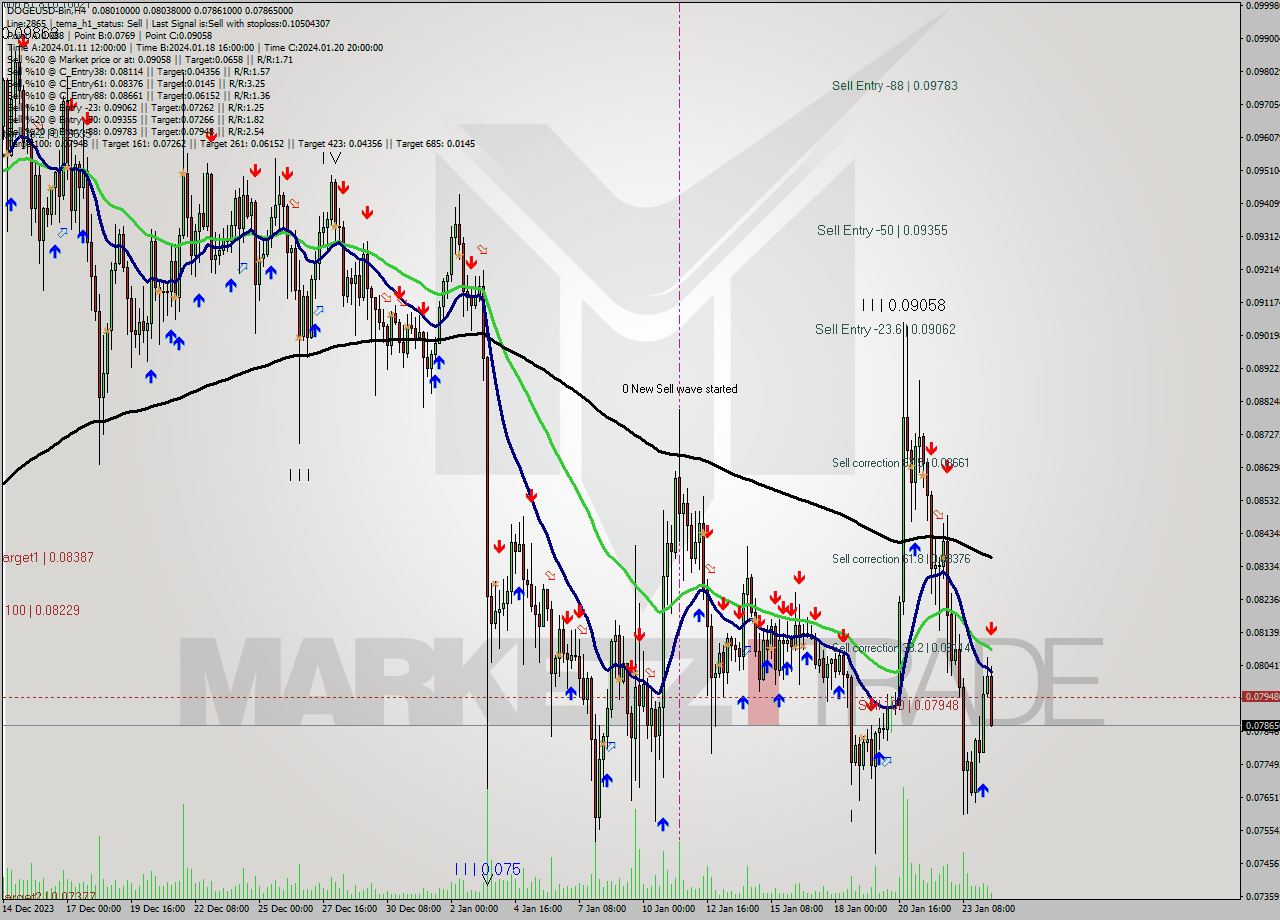Click the '20 Jan 16:00' time axis label
The image size is (1280, 920).
pyautogui.click(x=924, y=909)
